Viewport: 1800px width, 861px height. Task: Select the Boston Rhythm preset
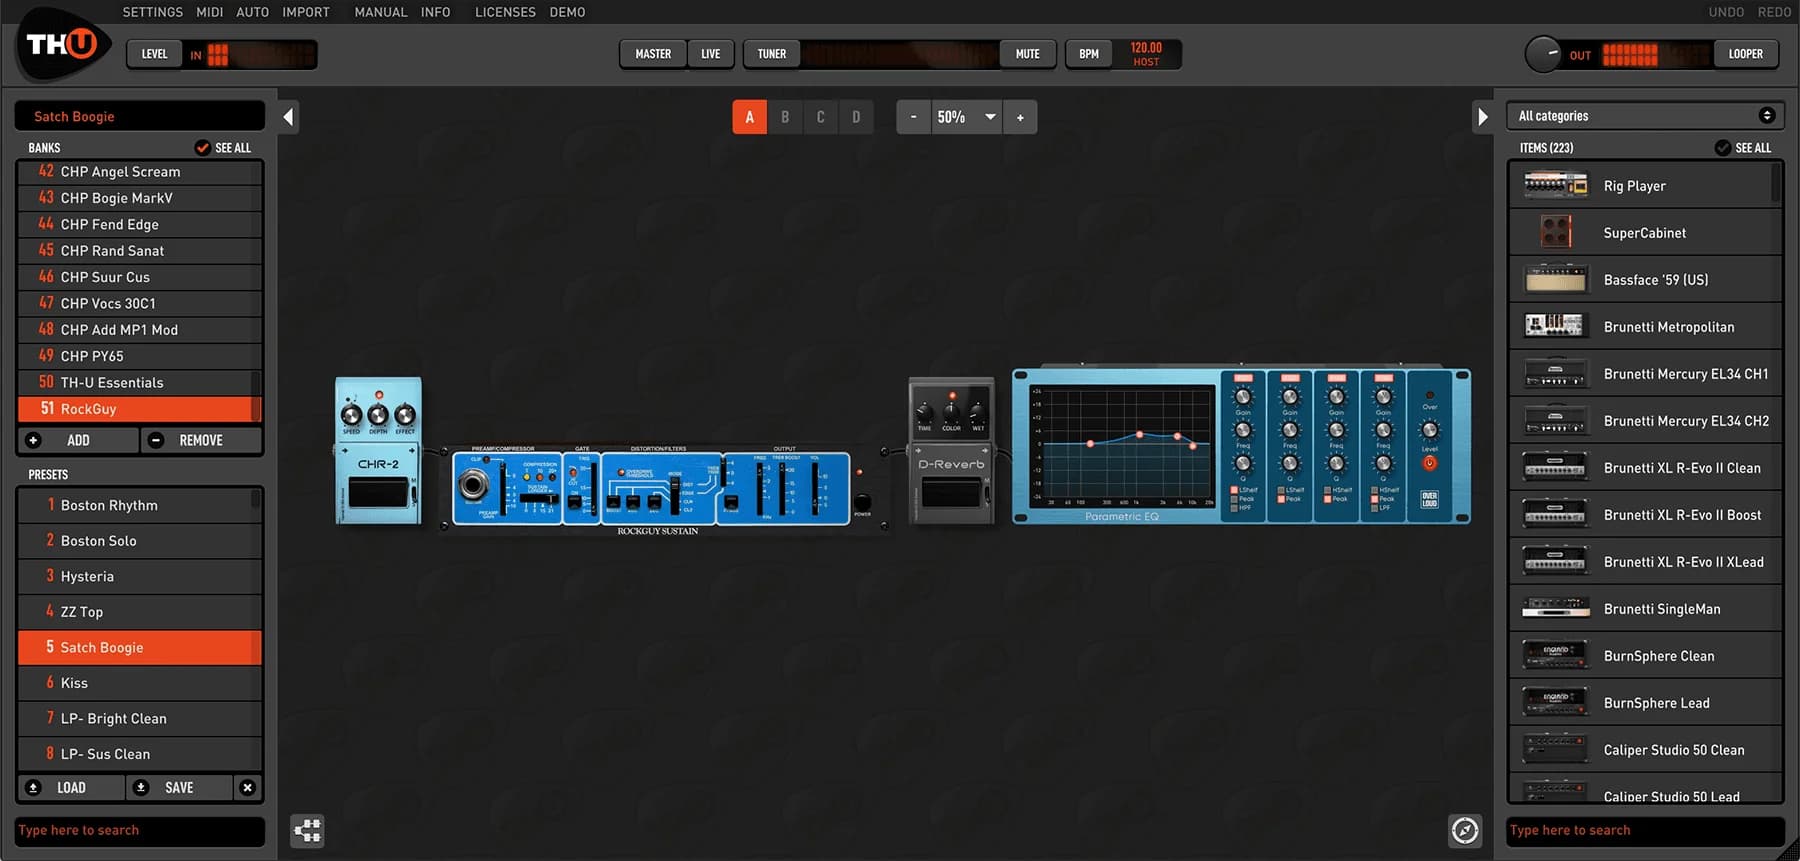139,505
